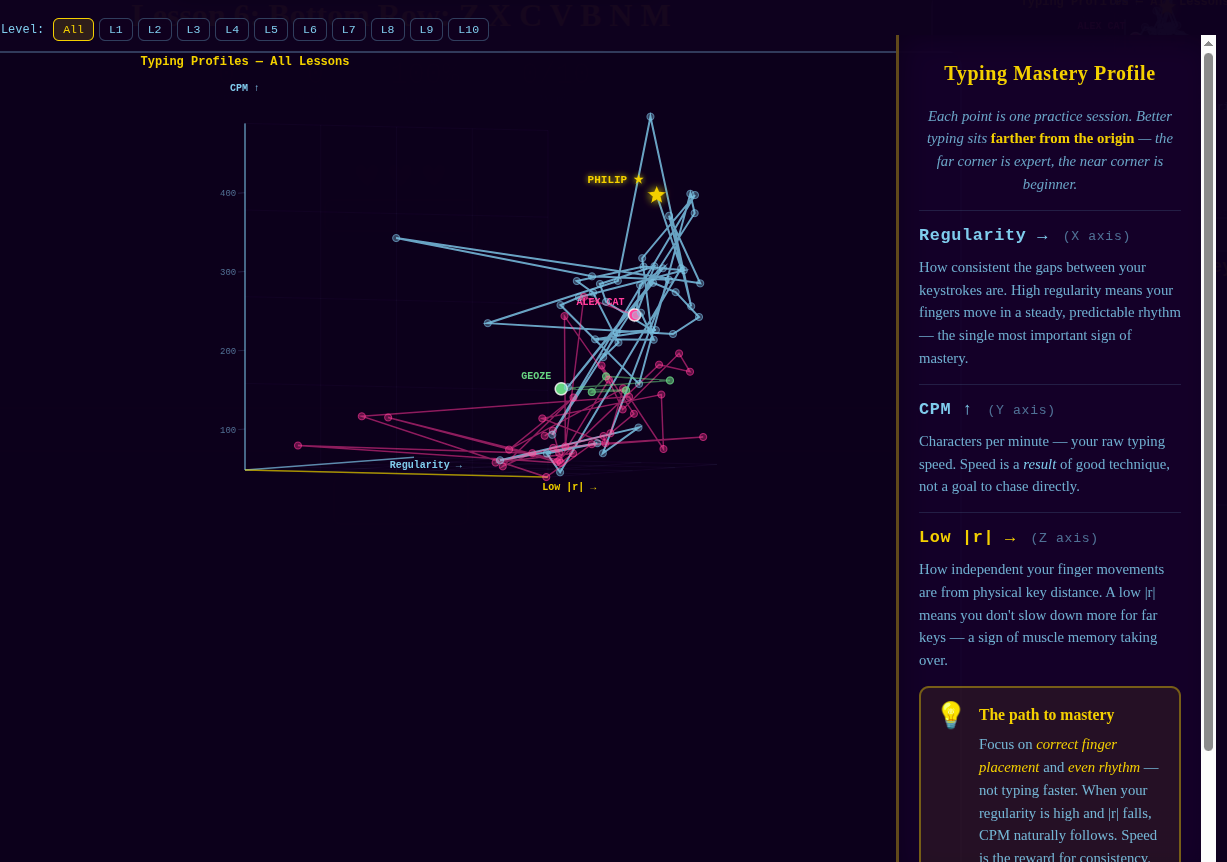Click the chart title 'Typing Profiles — All Lessons'
The width and height of the screenshot is (1227, 862).
(x=245, y=62)
